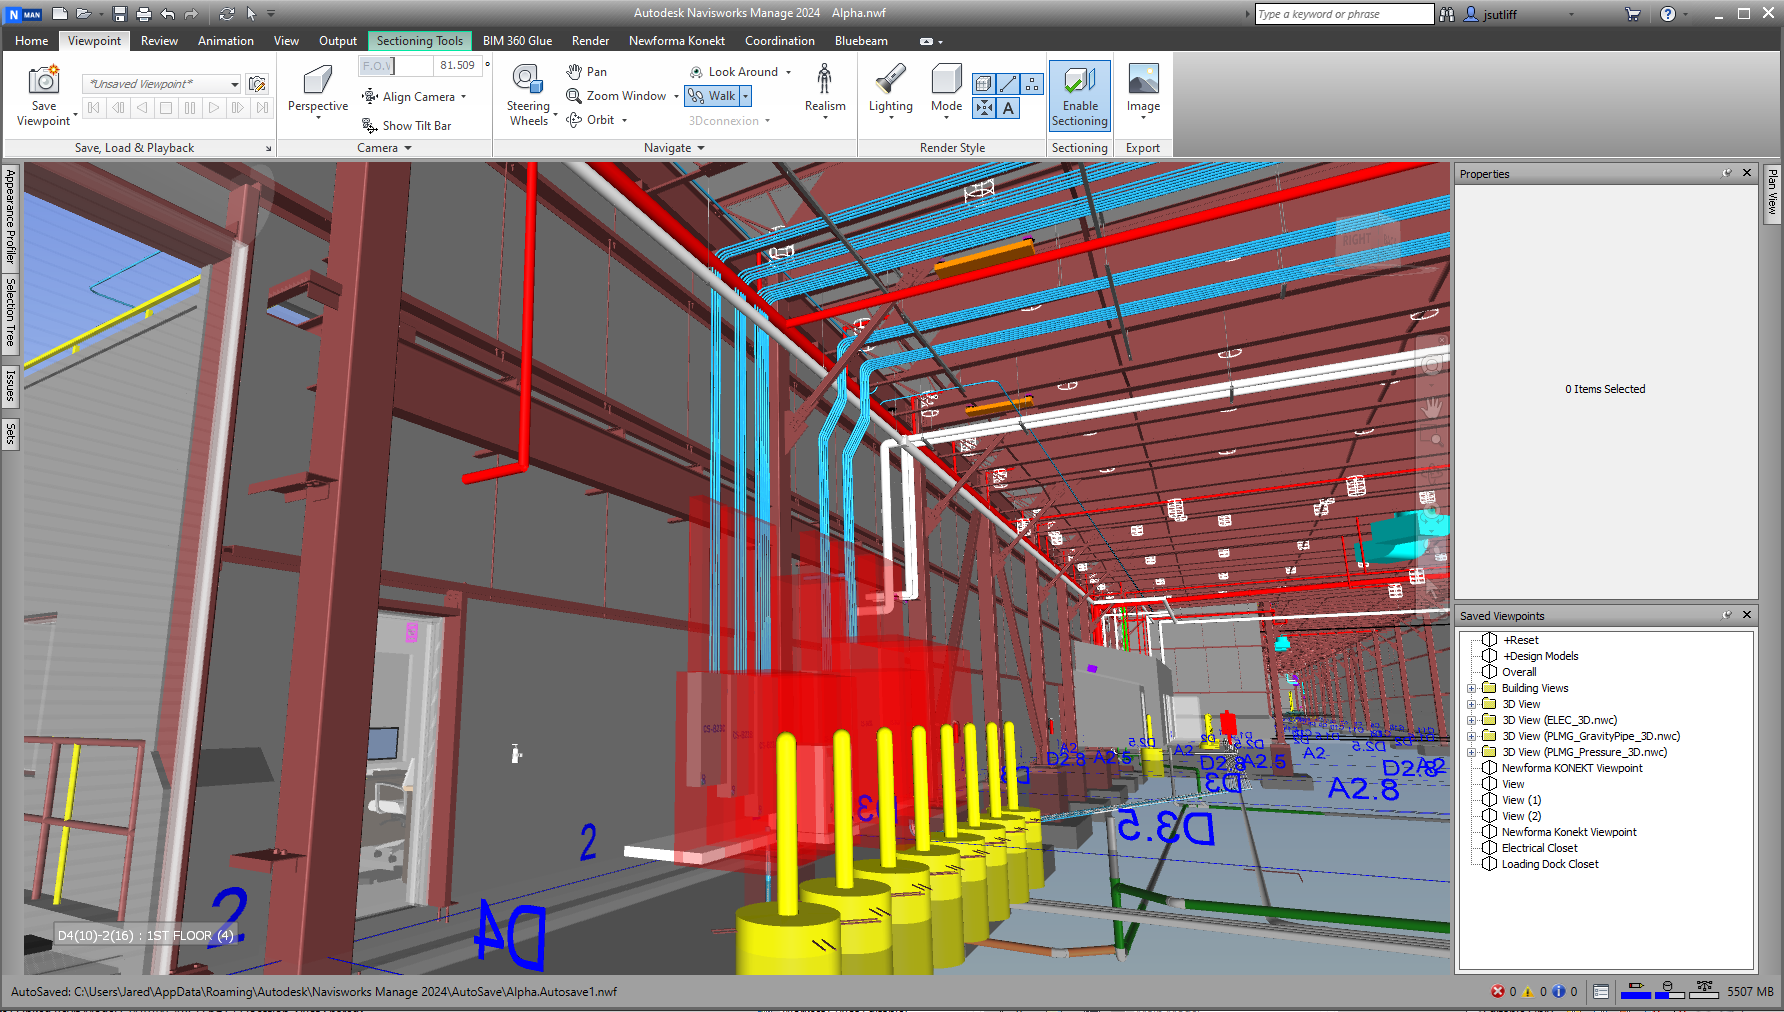Open the Sets side panel
This screenshot has height=1012, width=1784.
tap(10, 433)
